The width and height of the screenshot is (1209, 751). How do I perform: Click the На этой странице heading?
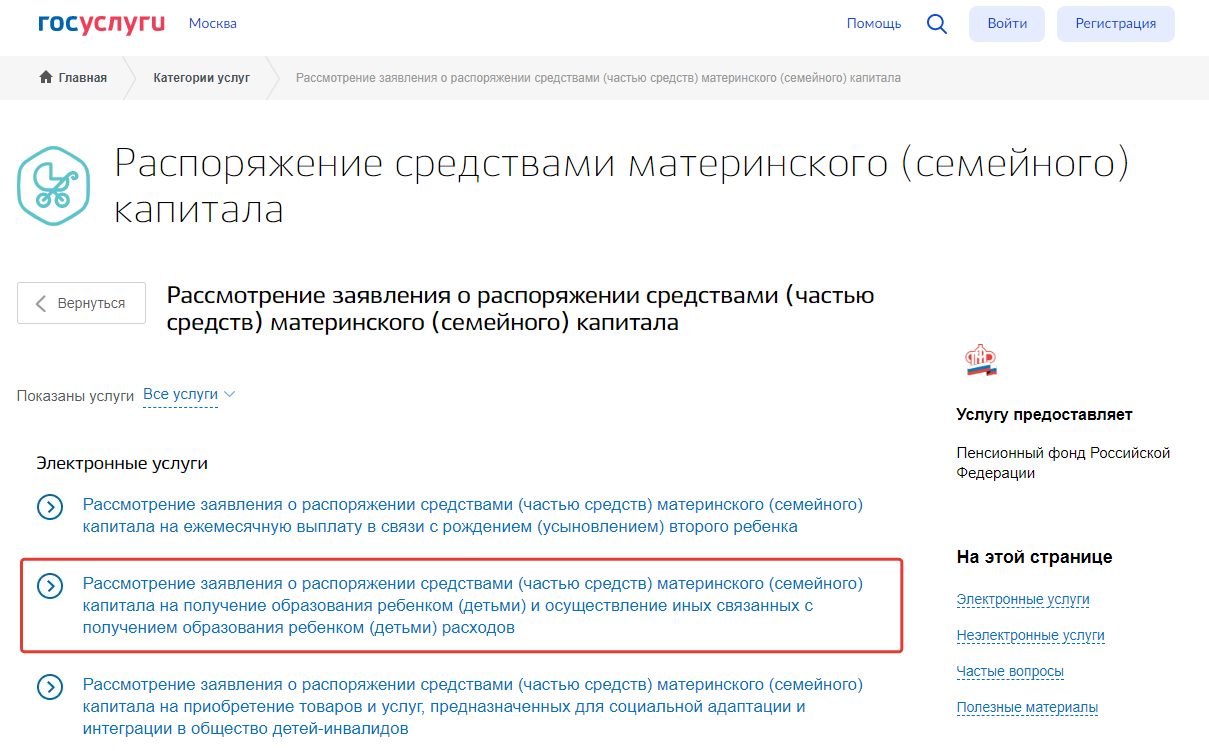tap(1034, 557)
